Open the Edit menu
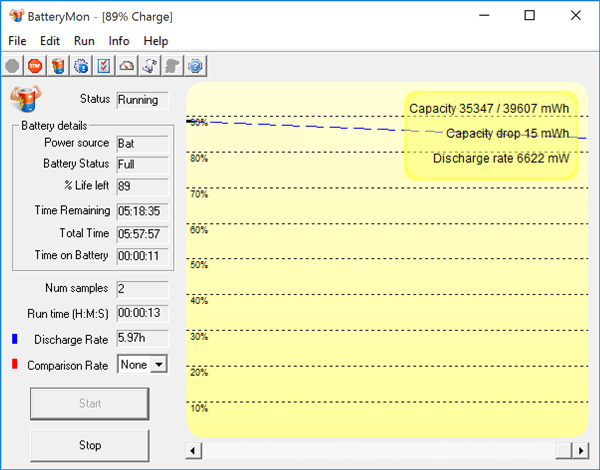The image size is (600, 470). coord(50,41)
